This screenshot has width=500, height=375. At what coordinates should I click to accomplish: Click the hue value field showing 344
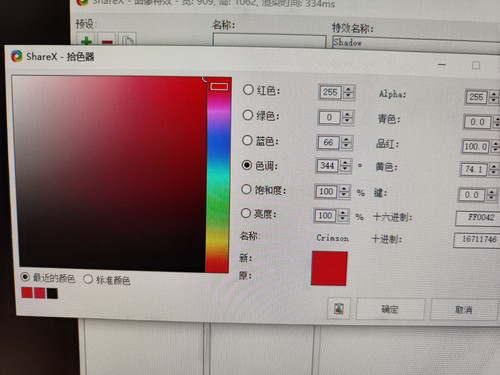tap(327, 166)
